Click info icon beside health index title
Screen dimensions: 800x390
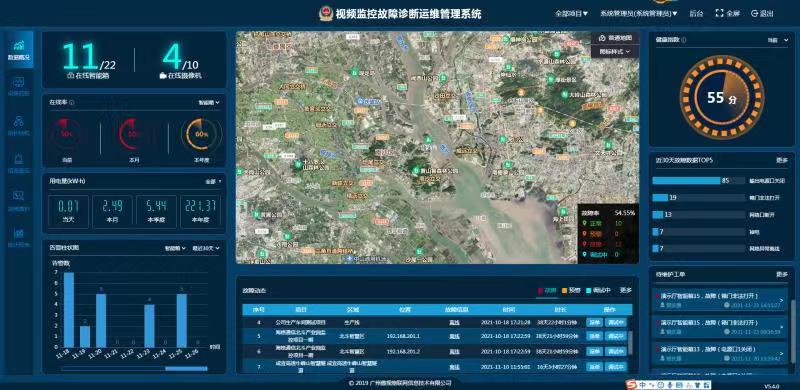pos(684,40)
